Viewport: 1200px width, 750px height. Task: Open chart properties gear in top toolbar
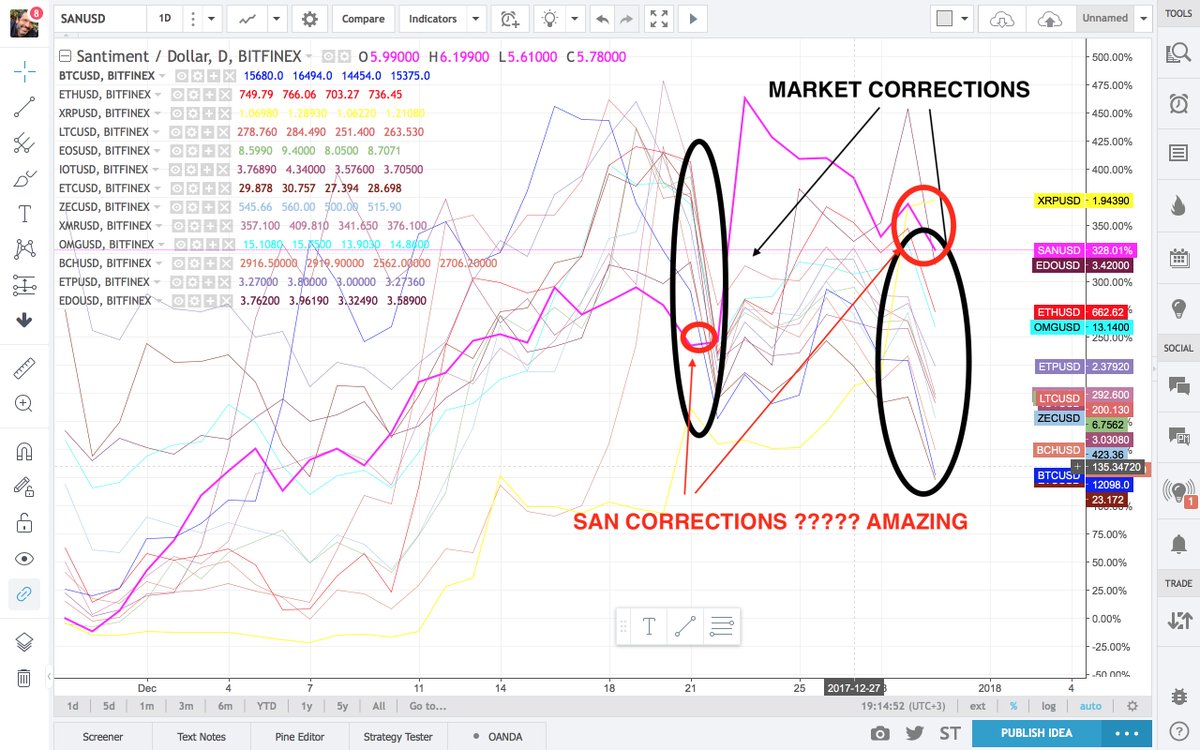[310, 19]
